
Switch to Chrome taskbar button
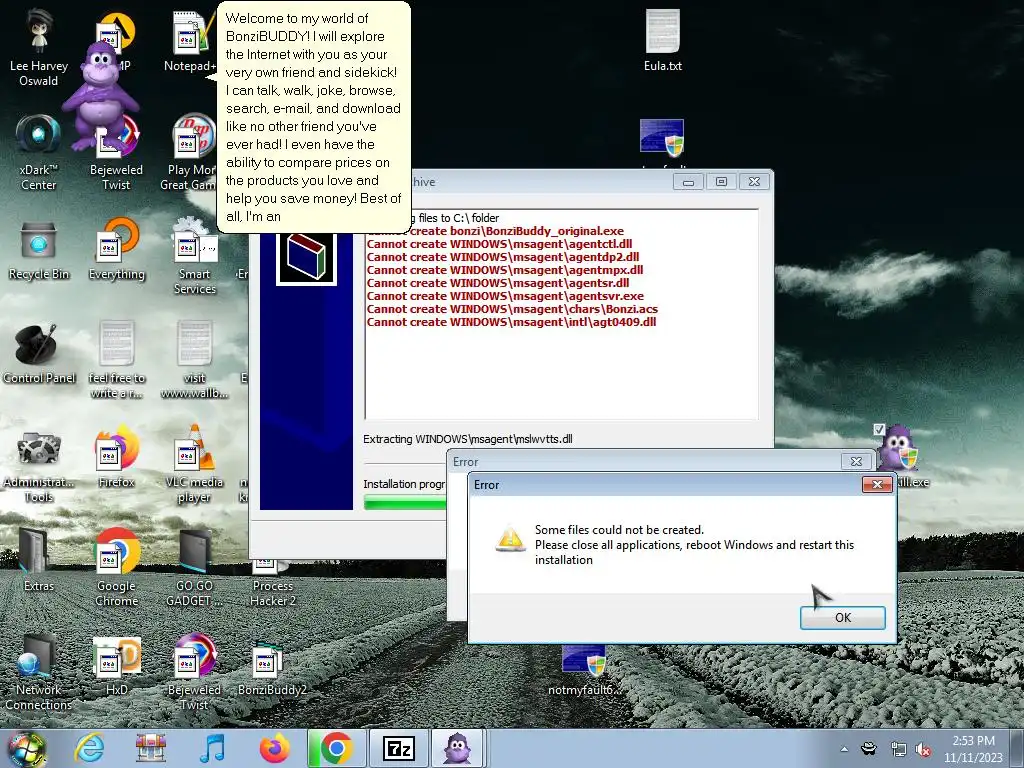click(x=336, y=748)
